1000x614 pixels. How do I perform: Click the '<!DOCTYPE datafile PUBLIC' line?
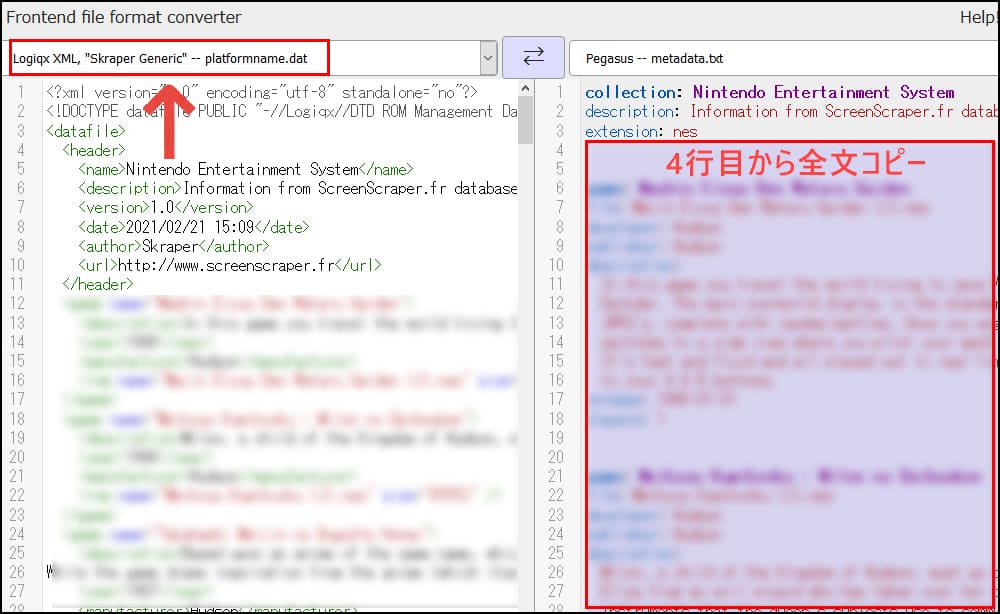coord(281,112)
